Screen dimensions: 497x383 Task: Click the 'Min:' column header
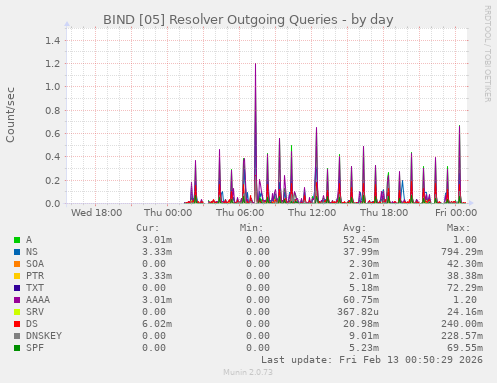pos(251,228)
